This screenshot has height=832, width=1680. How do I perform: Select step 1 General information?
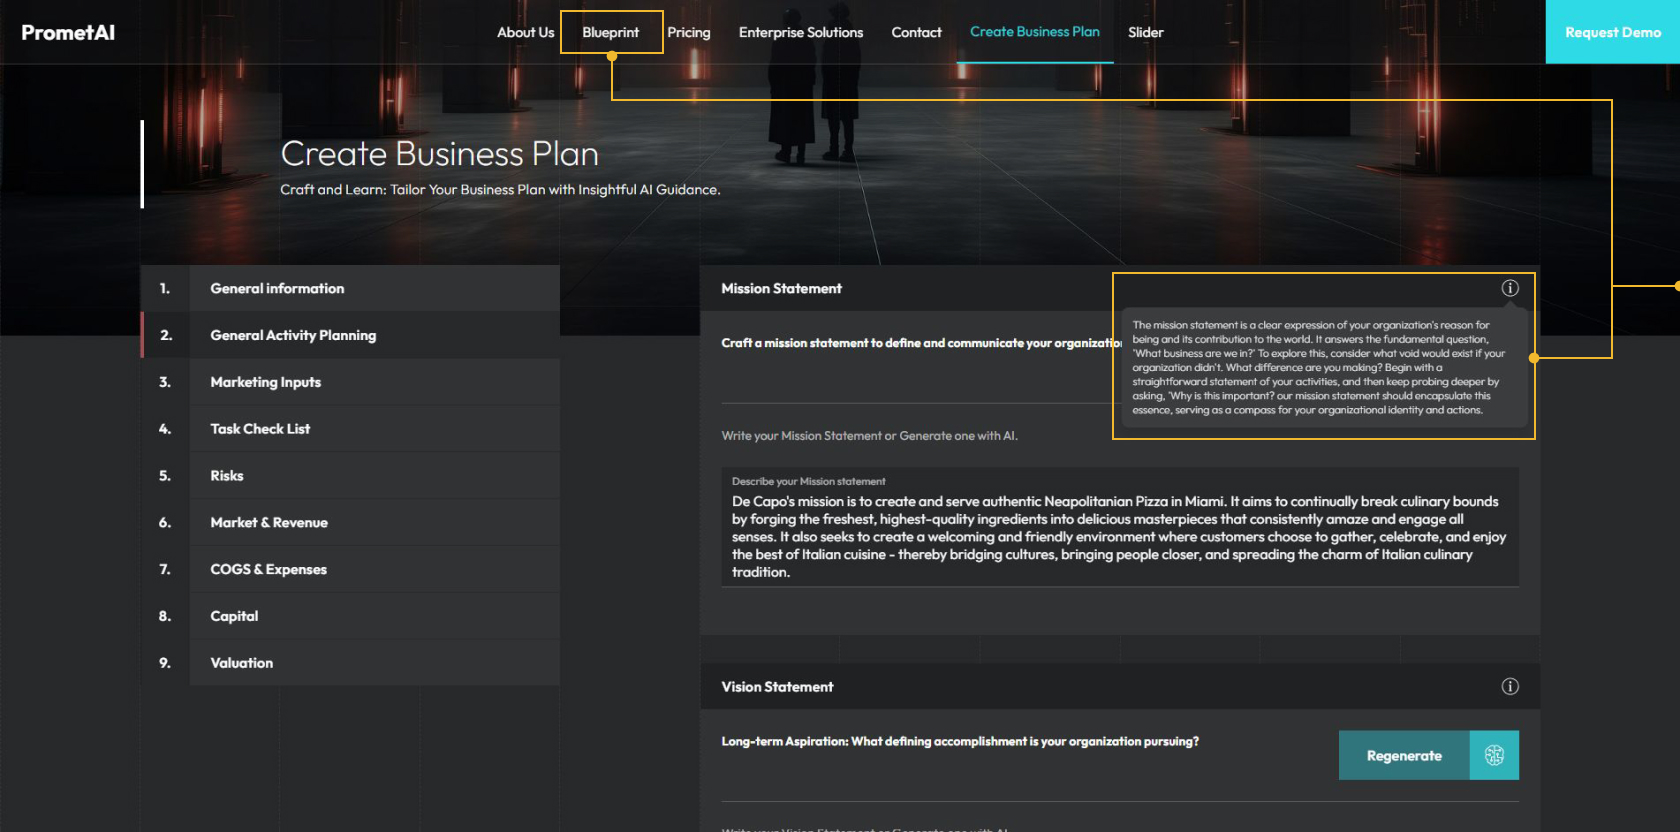[x=350, y=288]
